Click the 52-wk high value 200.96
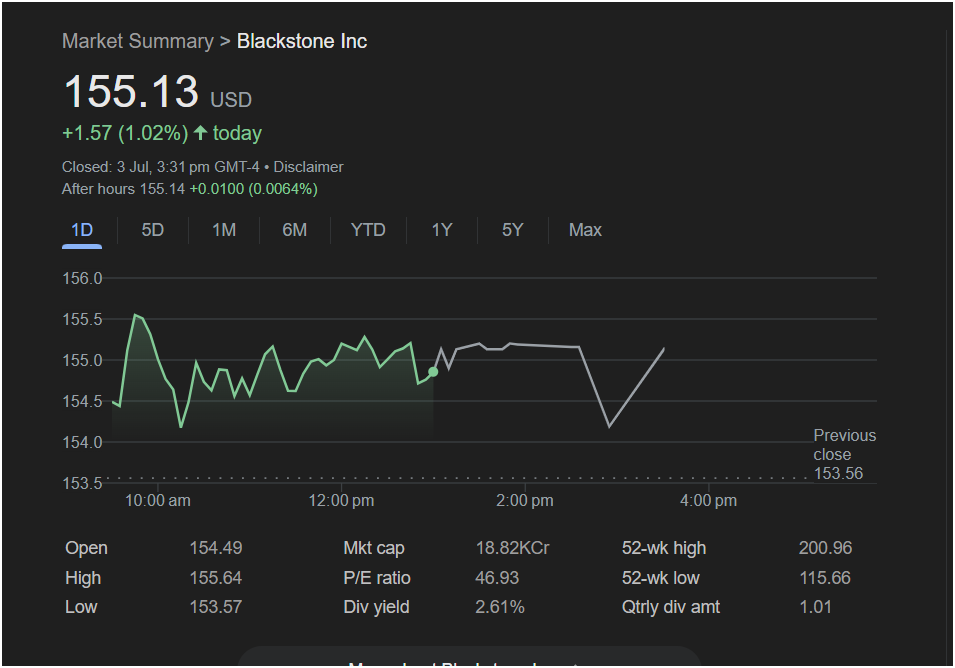955x668 pixels. pyautogui.click(x=825, y=548)
